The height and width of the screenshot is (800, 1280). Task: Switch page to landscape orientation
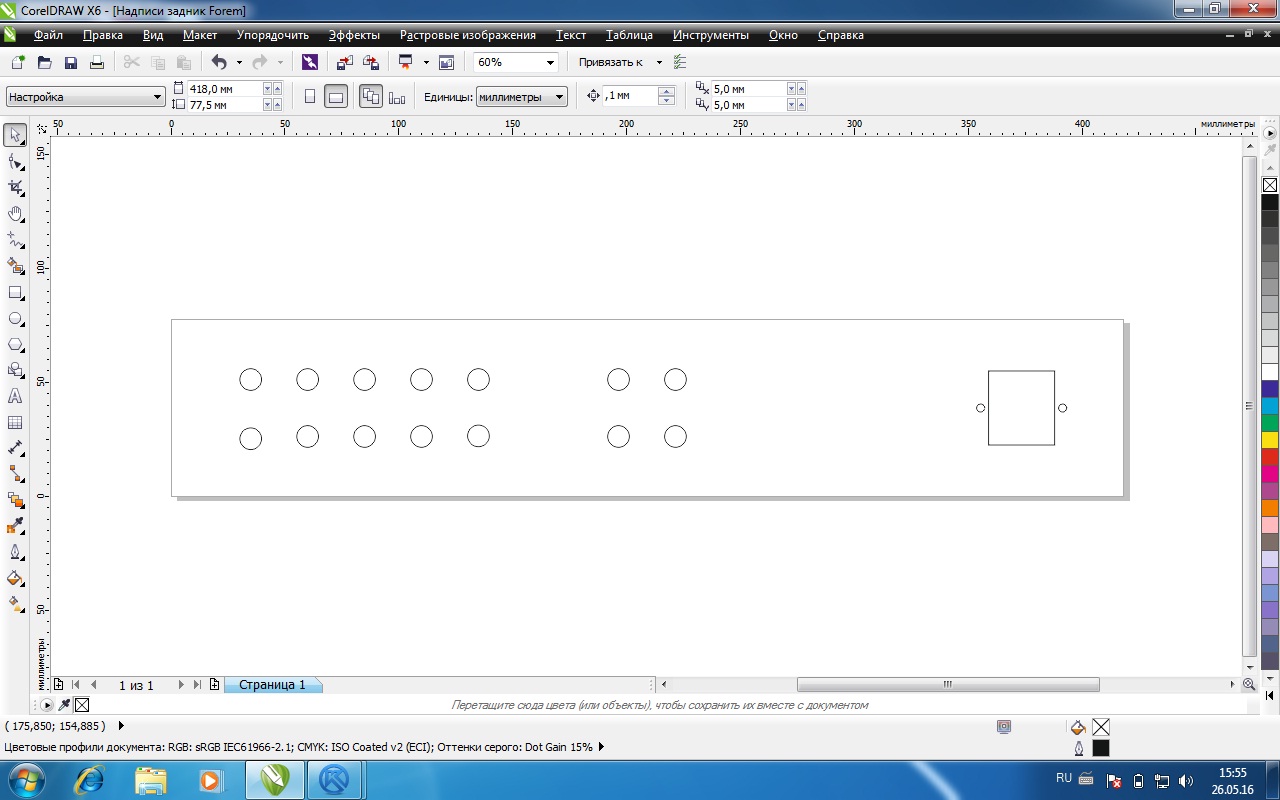coord(336,97)
